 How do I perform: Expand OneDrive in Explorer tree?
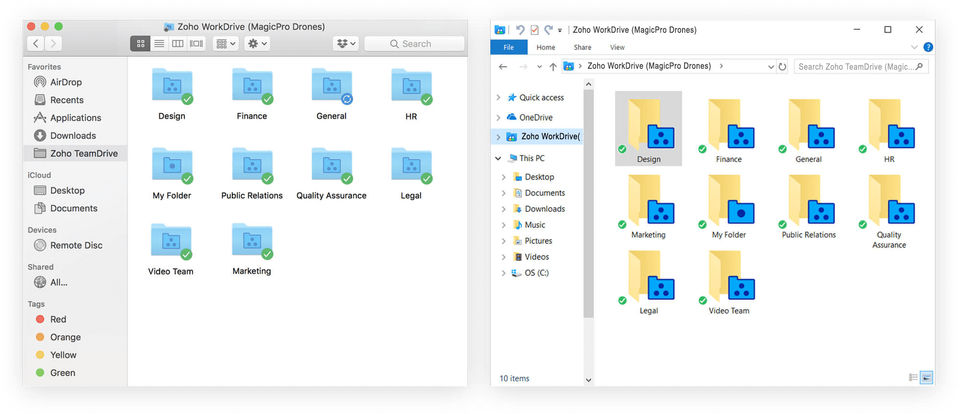point(498,117)
